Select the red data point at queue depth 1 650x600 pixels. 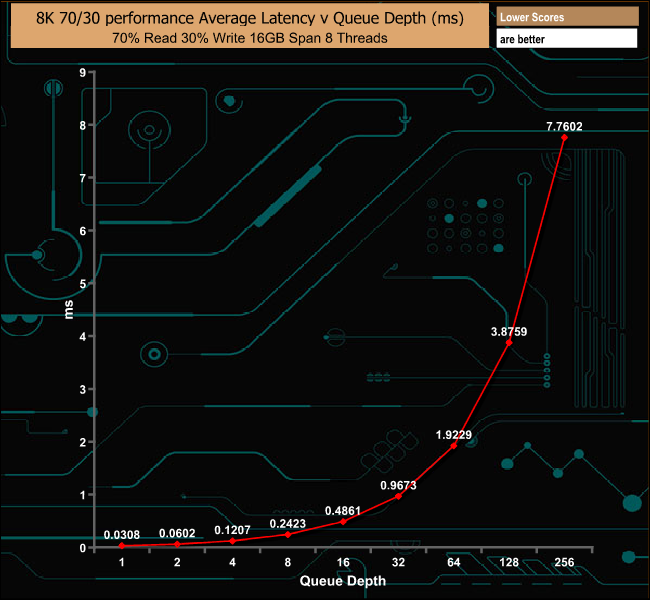122,546
